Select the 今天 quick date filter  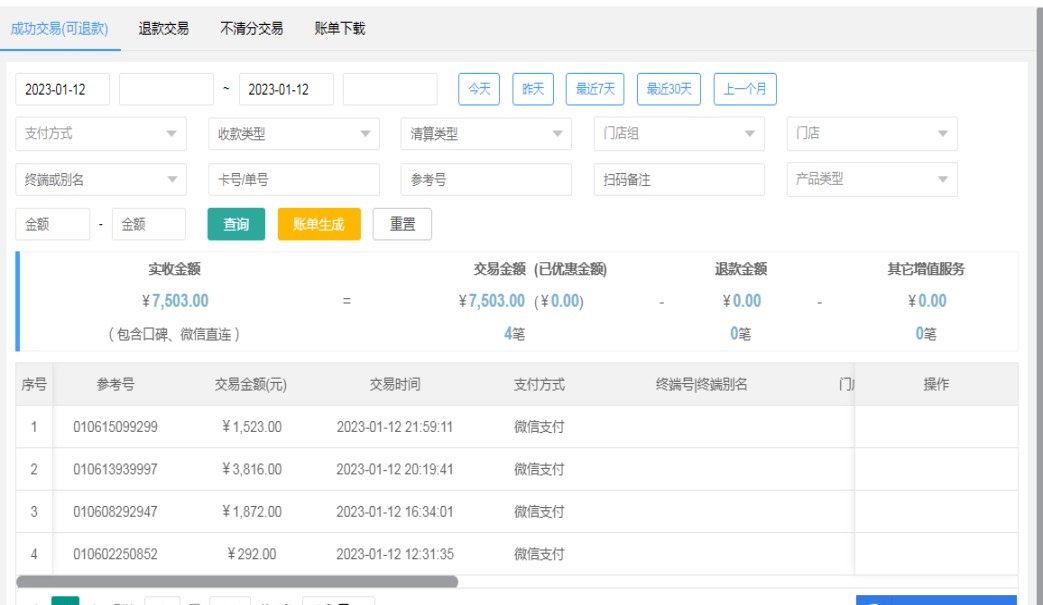(479, 89)
